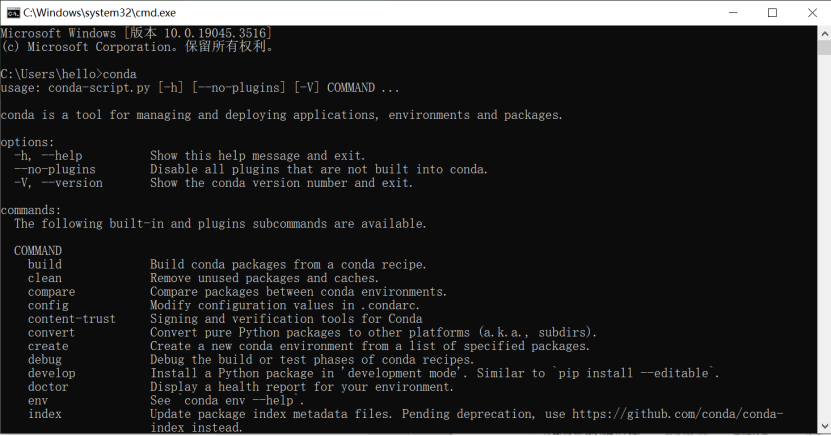This screenshot has width=831, height=436.
Task: Close the cmd.exe window
Action: coord(811,13)
